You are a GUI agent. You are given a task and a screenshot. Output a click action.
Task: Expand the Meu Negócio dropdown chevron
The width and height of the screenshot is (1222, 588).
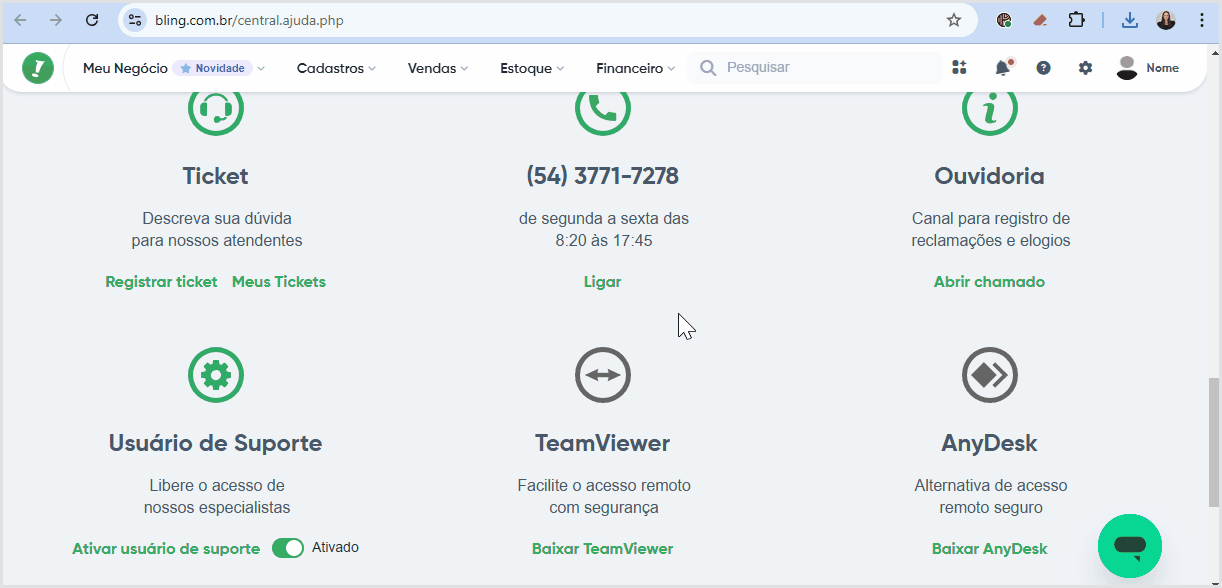[x=261, y=69]
